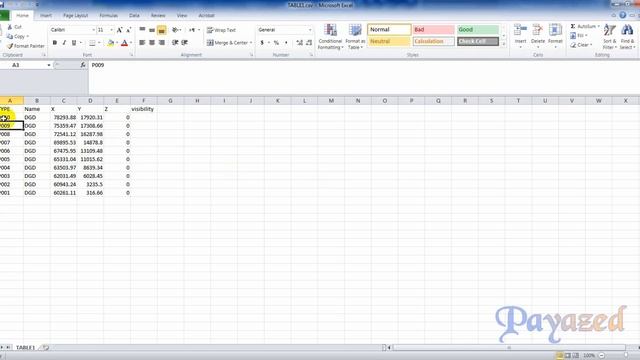640x360 pixels.
Task: Switch to the Data ribbon tab
Action: click(x=134, y=16)
